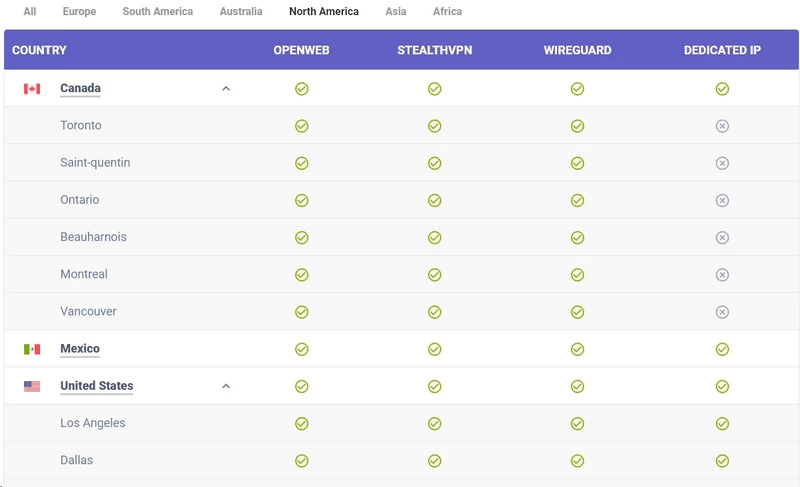800x487 pixels.
Task: Click Vancouver's Dedicated IP cross icon
Action: pyautogui.click(x=722, y=312)
